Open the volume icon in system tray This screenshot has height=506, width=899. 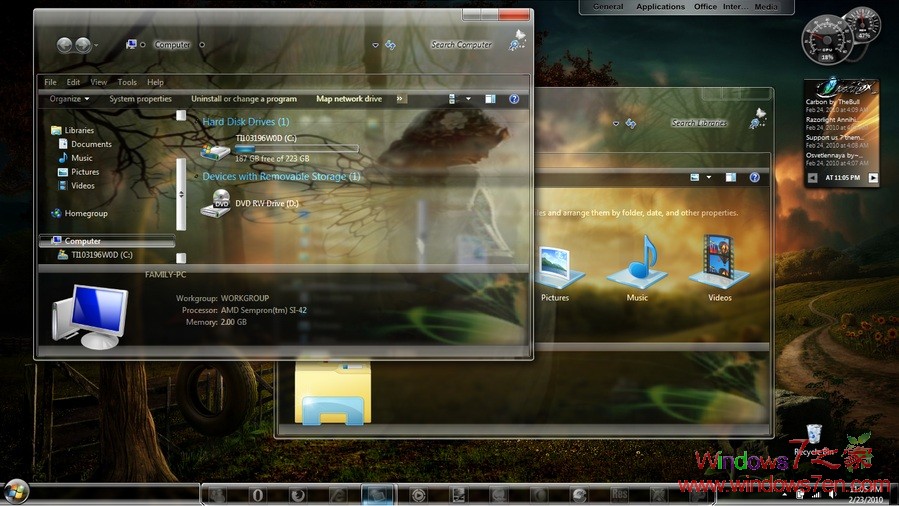point(832,495)
